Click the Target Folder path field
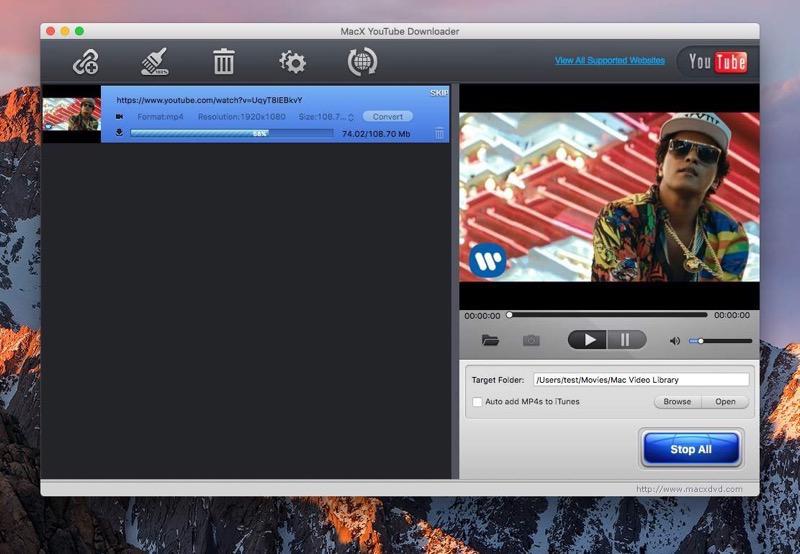The height and width of the screenshot is (554, 800). (x=641, y=380)
